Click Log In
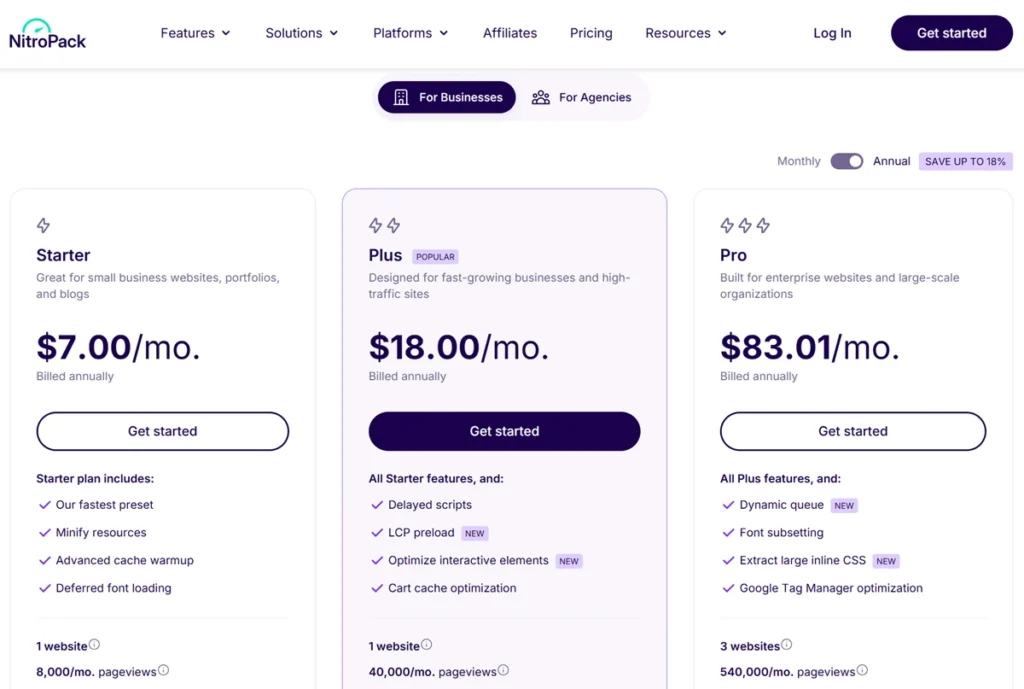1024x689 pixels. click(x=832, y=33)
